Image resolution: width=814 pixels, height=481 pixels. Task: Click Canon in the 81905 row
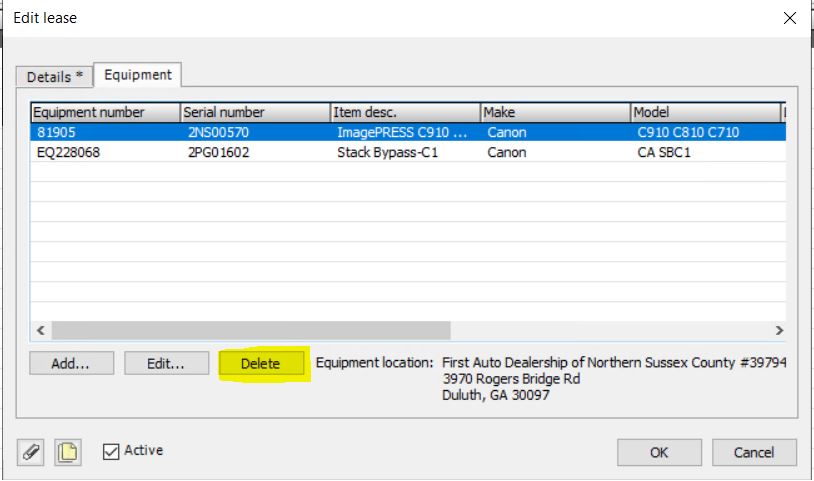[x=507, y=132]
